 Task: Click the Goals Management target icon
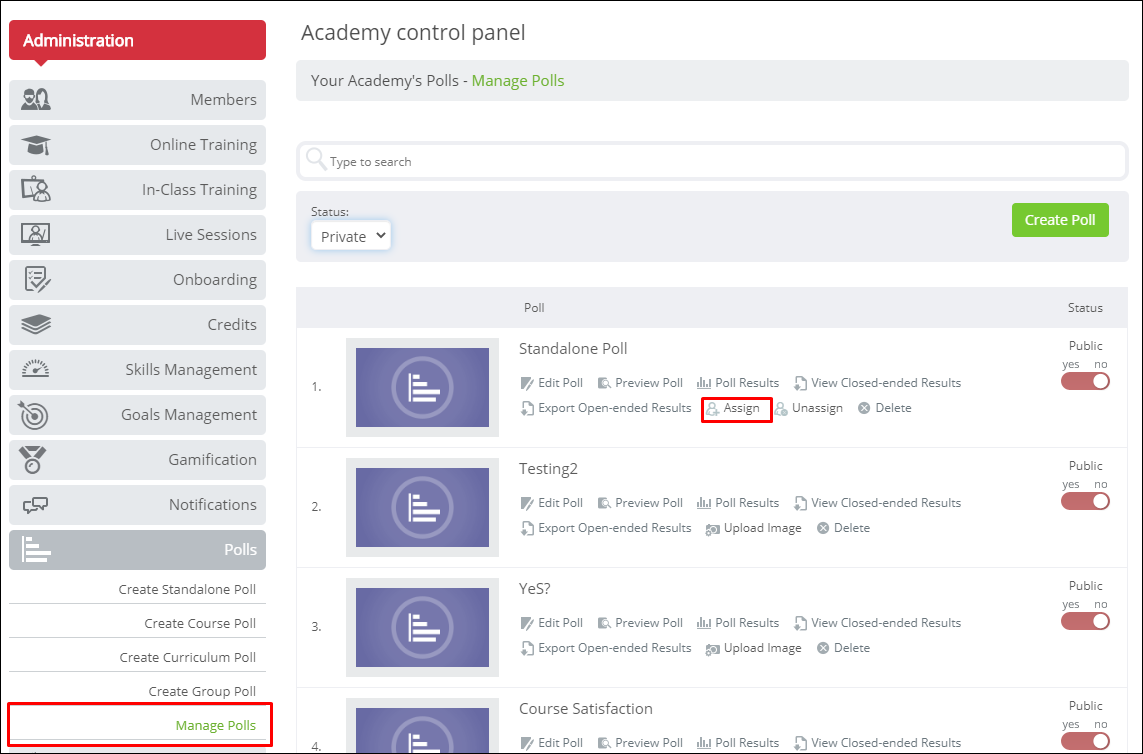pos(34,415)
